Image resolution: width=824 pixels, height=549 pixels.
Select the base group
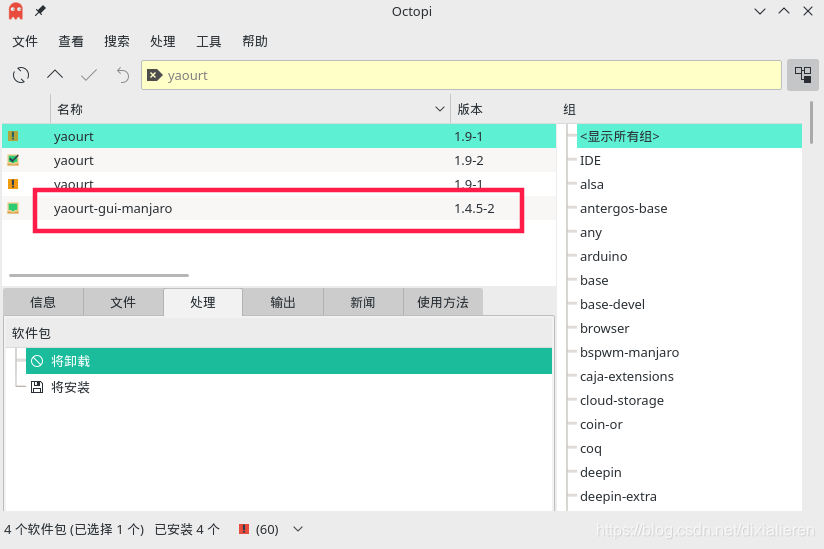point(594,281)
